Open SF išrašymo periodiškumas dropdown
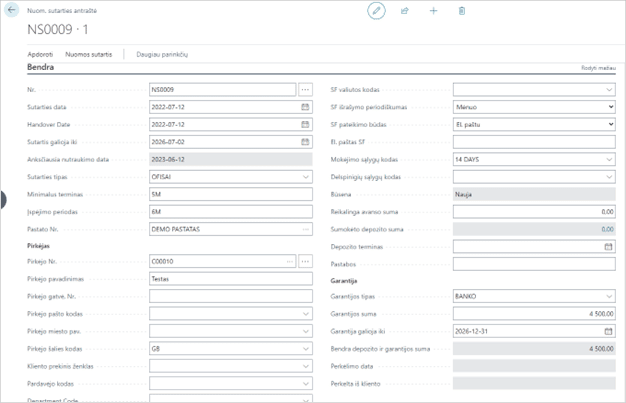The height and width of the screenshot is (403, 626). [609, 107]
